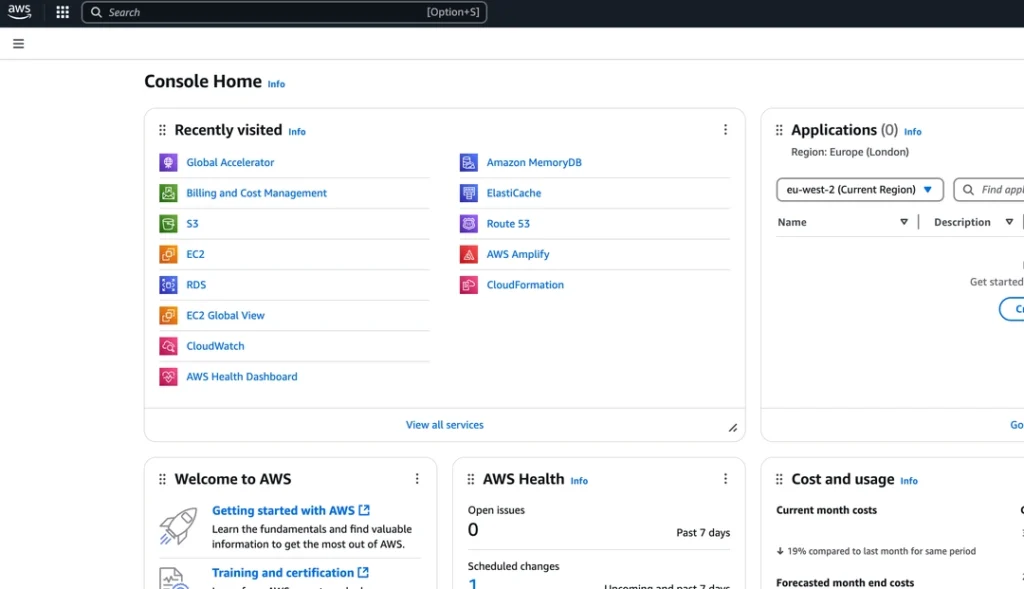Open the RDS service link
The image size is (1024, 589).
[196, 285]
